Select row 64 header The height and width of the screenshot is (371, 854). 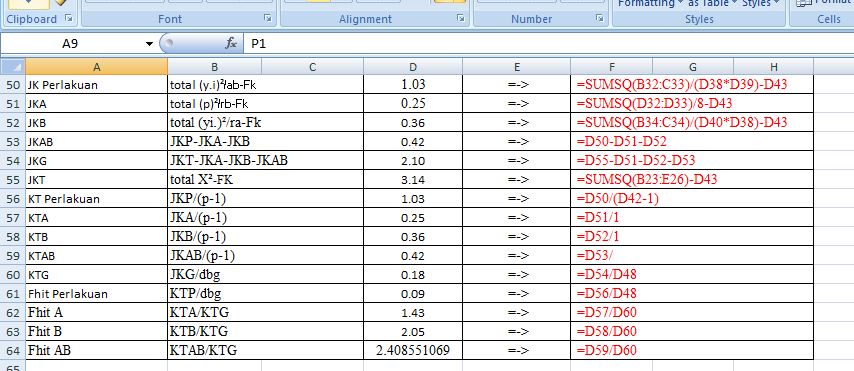coord(13,350)
